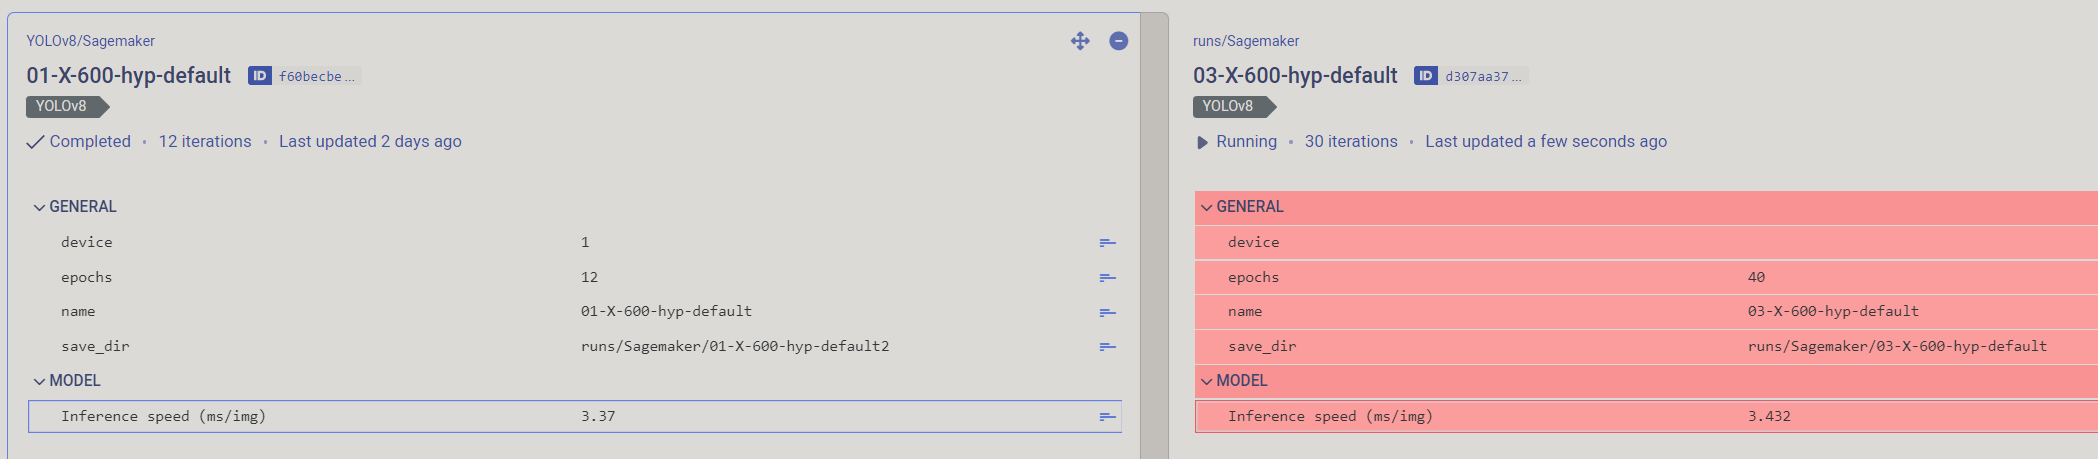The width and height of the screenshot is (2098, 459).
Task: Open the 03-X-600-hyp-default experiment title
Action: [x=1295, y=76]
